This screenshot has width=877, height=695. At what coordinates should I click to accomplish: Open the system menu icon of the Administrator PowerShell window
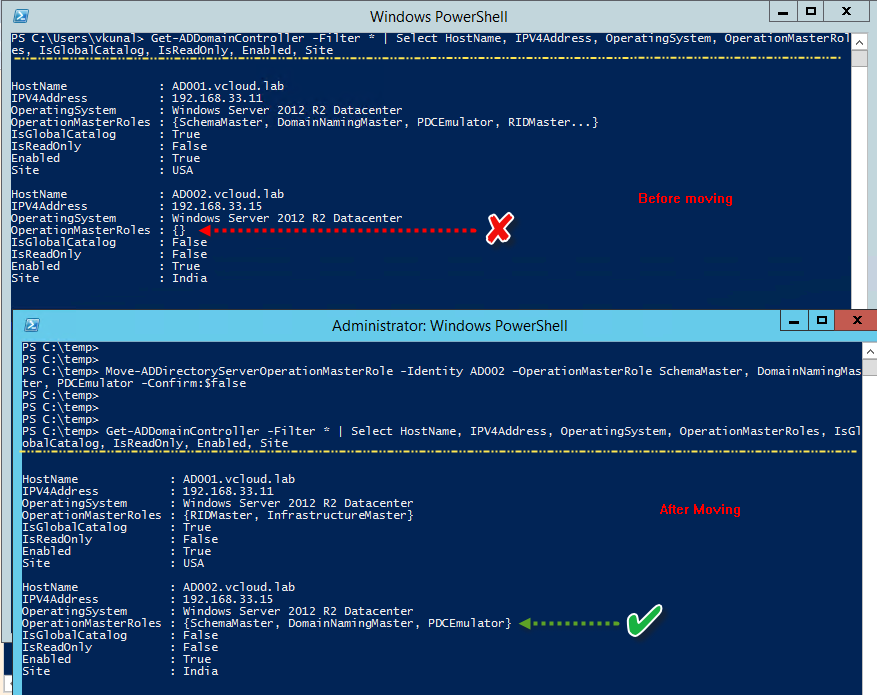click(31, 324)
